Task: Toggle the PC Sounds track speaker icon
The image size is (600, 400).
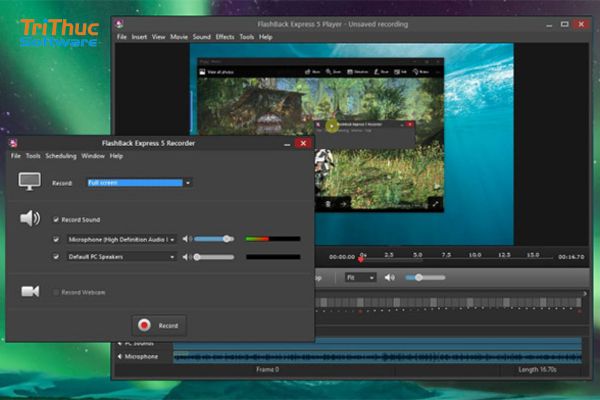Action: pyautogui.click(x=120, y=344)
